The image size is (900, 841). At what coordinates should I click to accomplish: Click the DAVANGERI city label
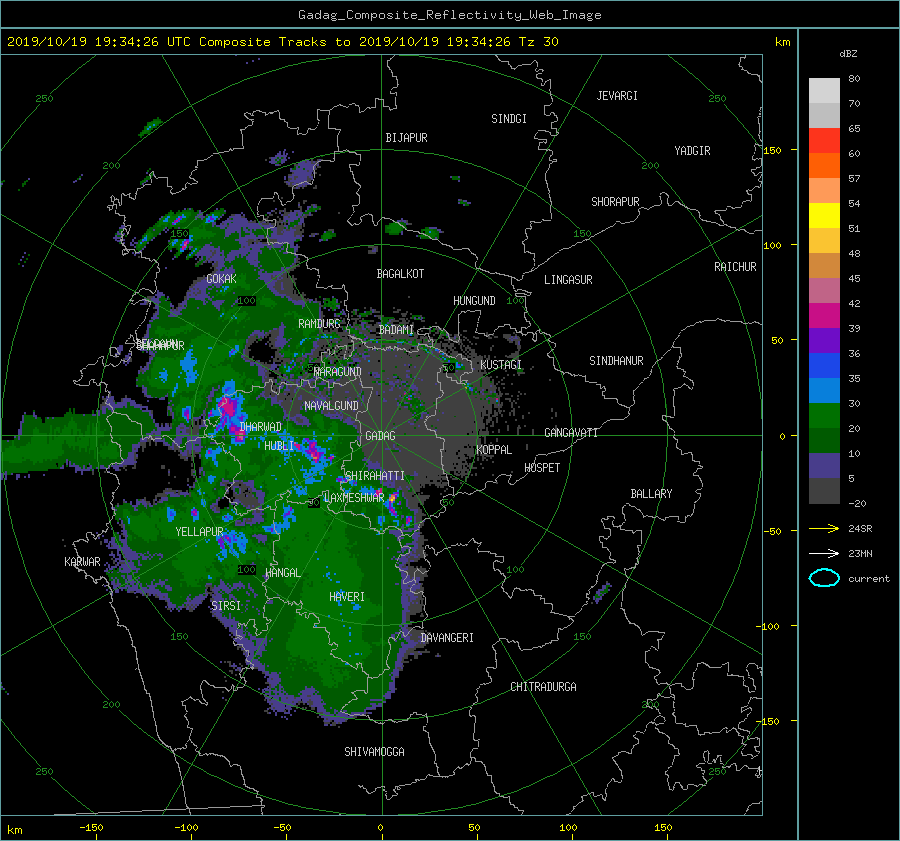[447, 638]
